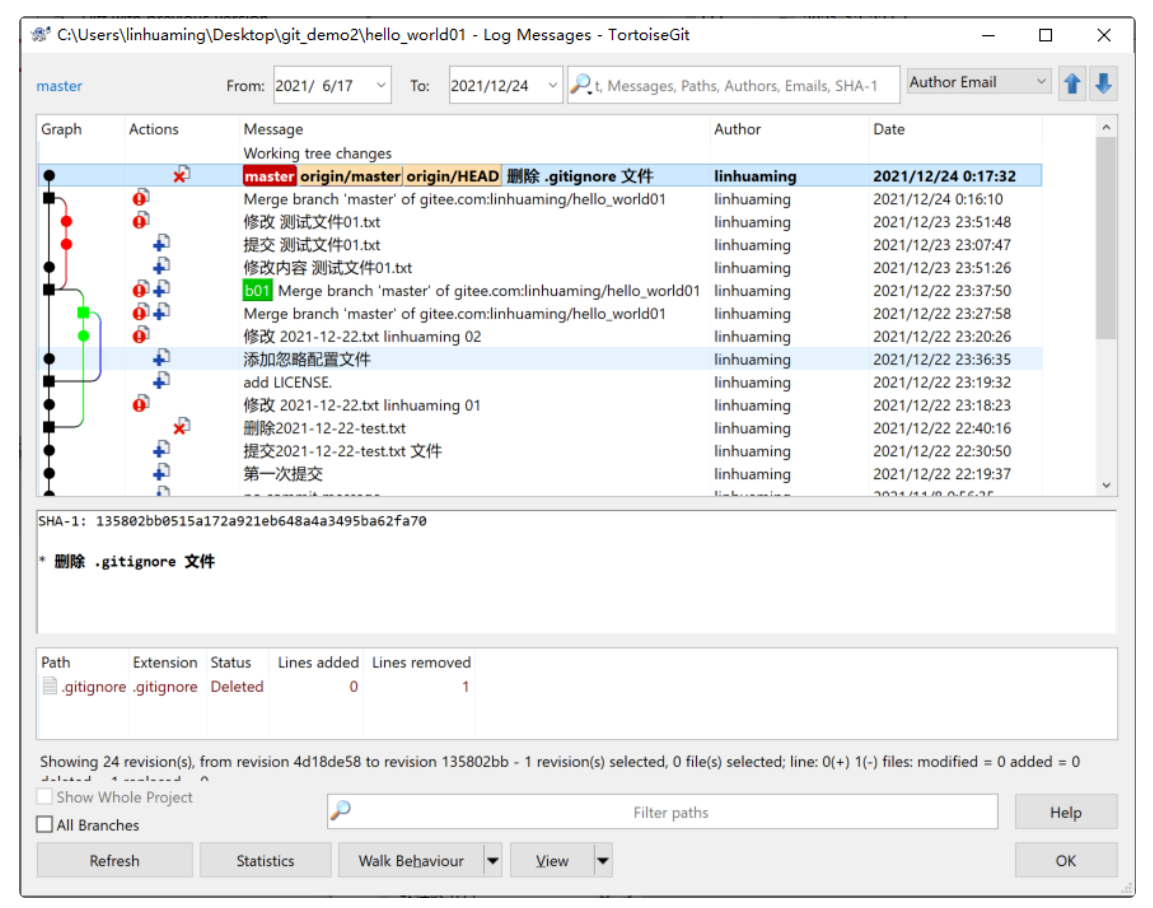Click added icon on 提交 测试文件01.txt row

click(161, 243)
